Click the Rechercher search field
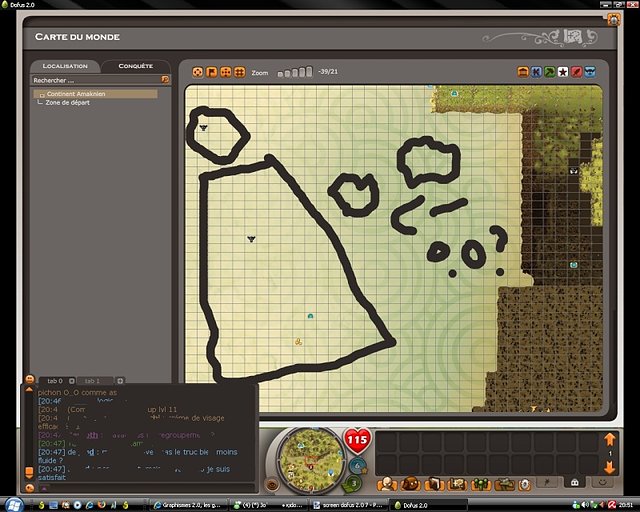The image size is (640, 512). pyautogui.click(x=95, y=79)
